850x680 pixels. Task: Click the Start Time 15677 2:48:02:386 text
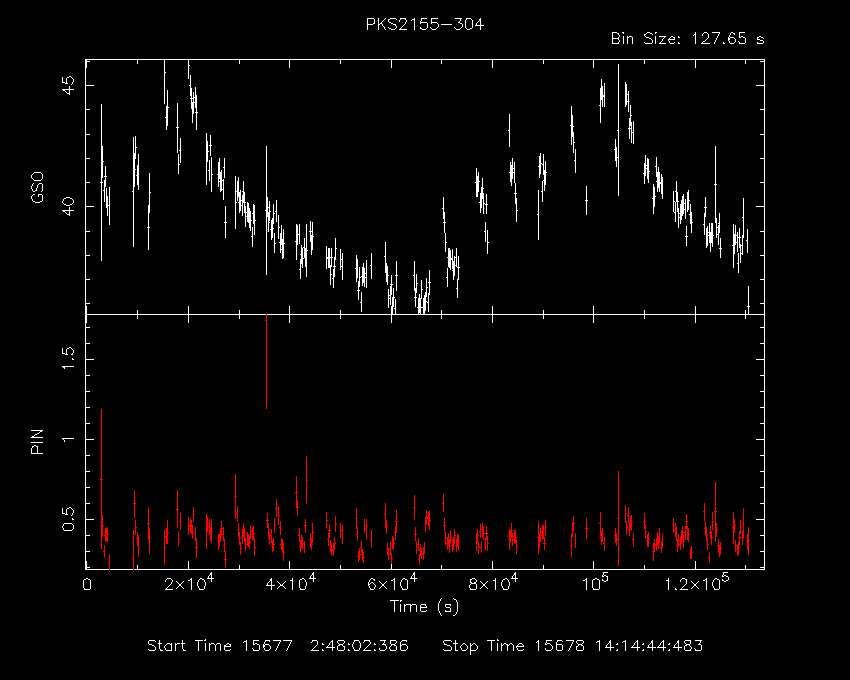pyautogui.click(x=278, y=646)
